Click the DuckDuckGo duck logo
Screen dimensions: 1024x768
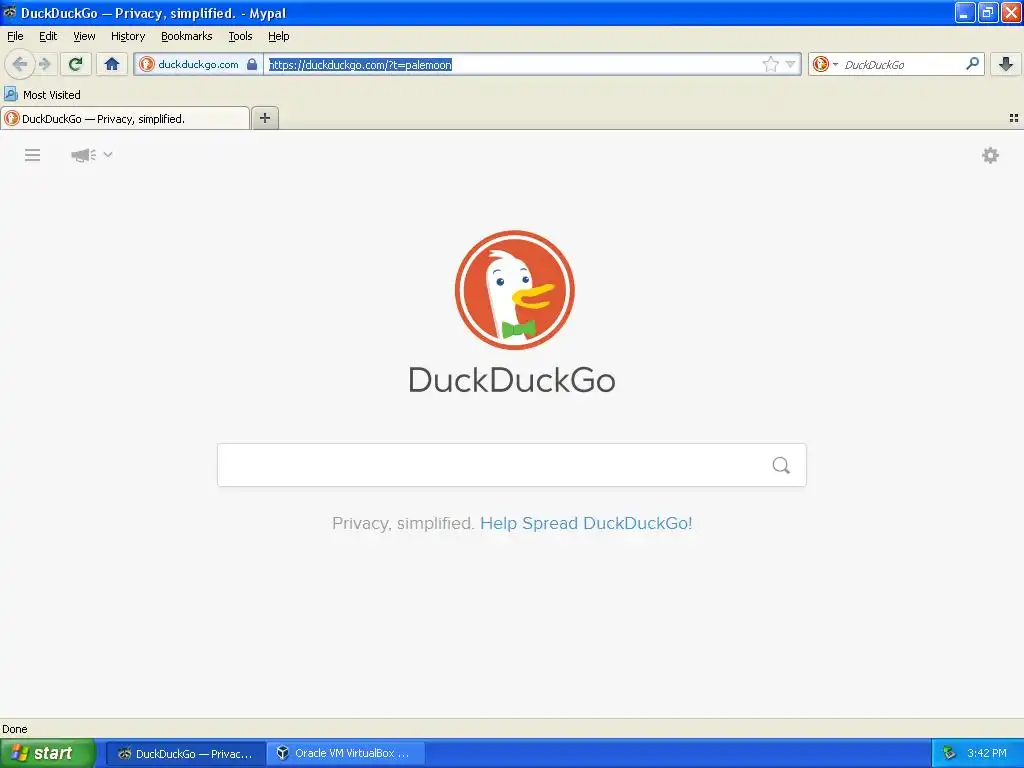point(515,289)
